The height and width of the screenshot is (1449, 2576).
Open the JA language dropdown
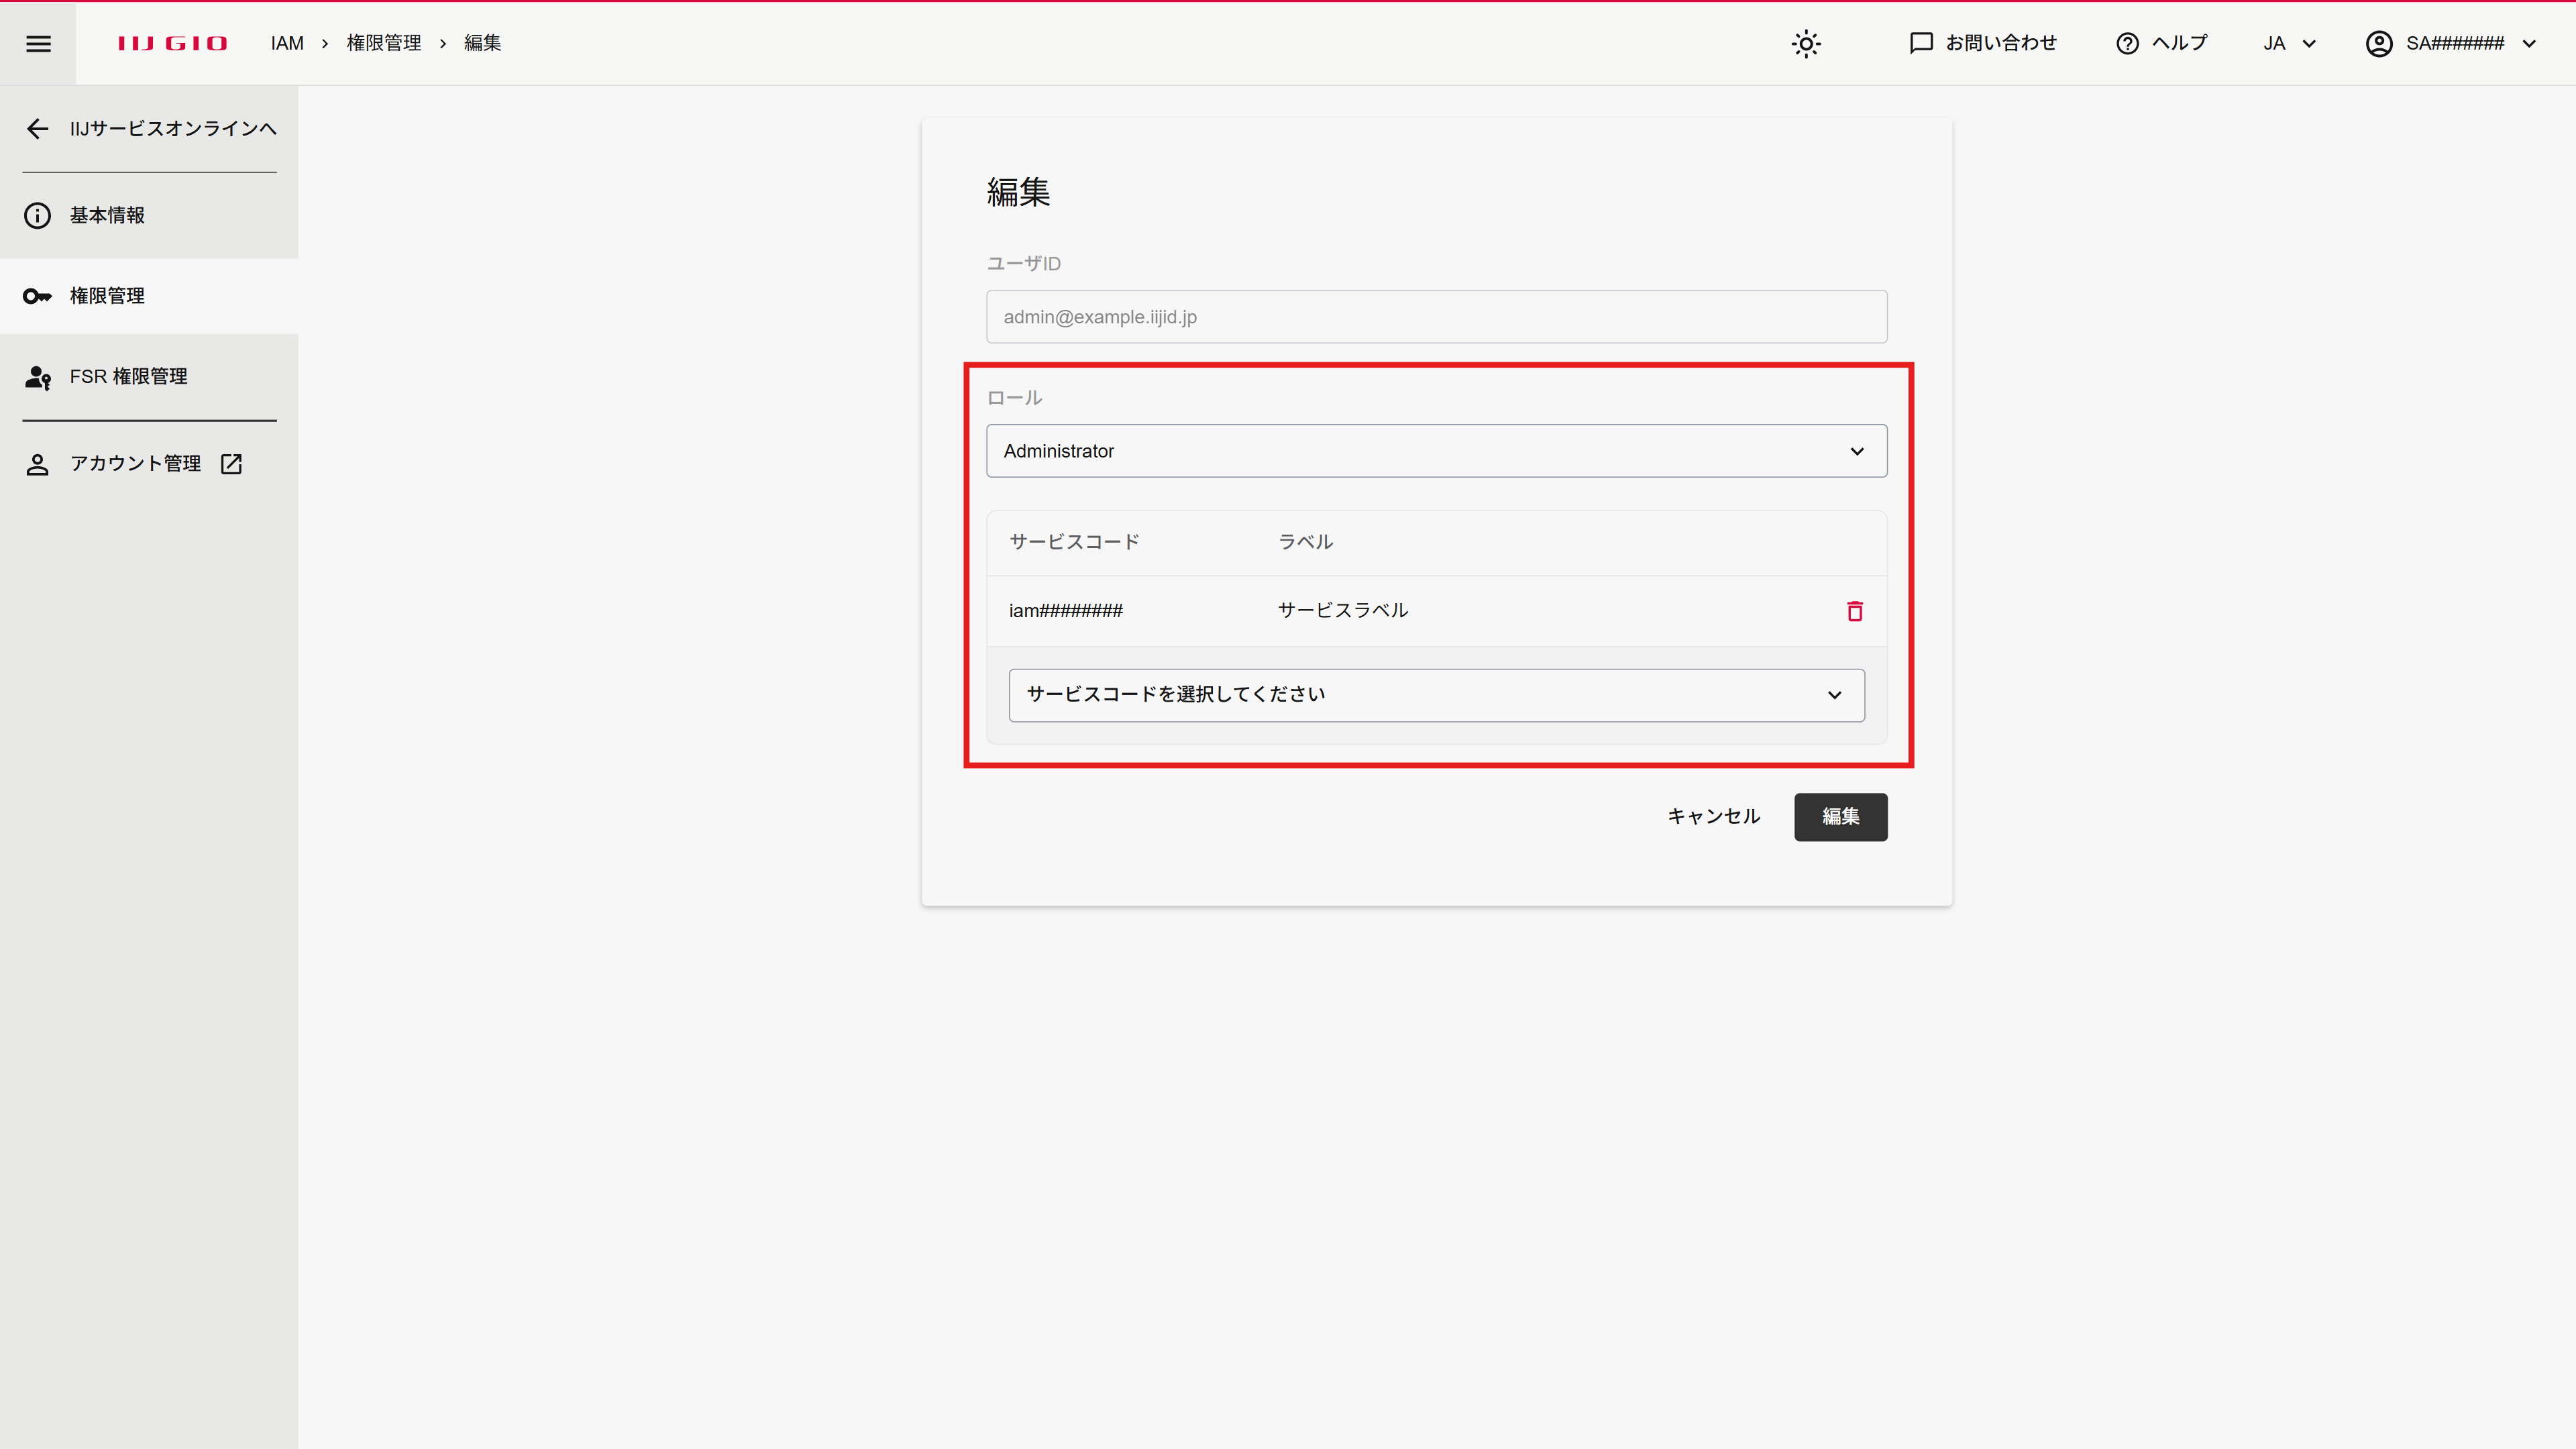pos(2289,43)
